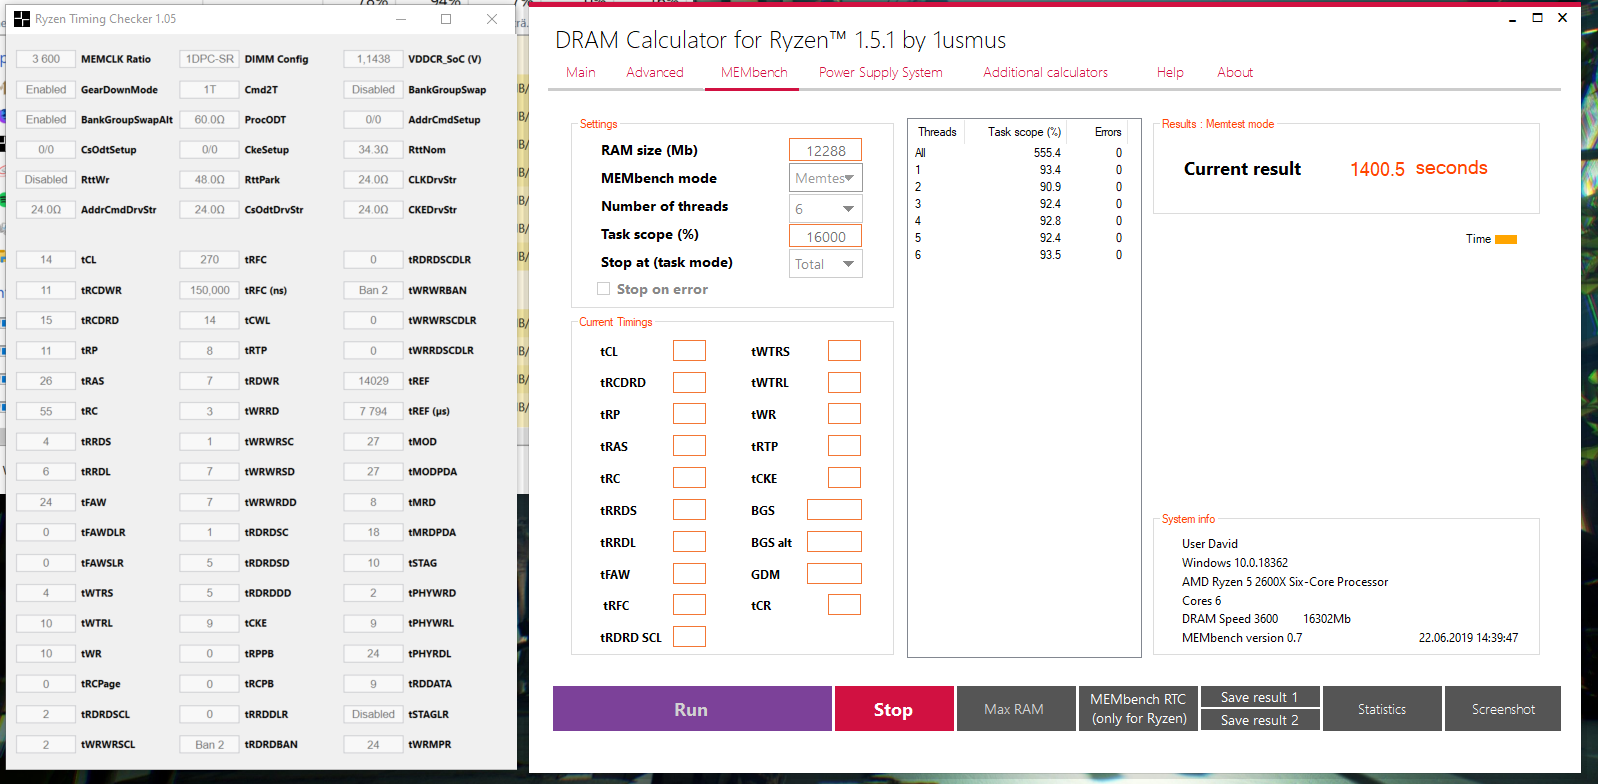Maximize the DRAM Calculator window

1538,18
